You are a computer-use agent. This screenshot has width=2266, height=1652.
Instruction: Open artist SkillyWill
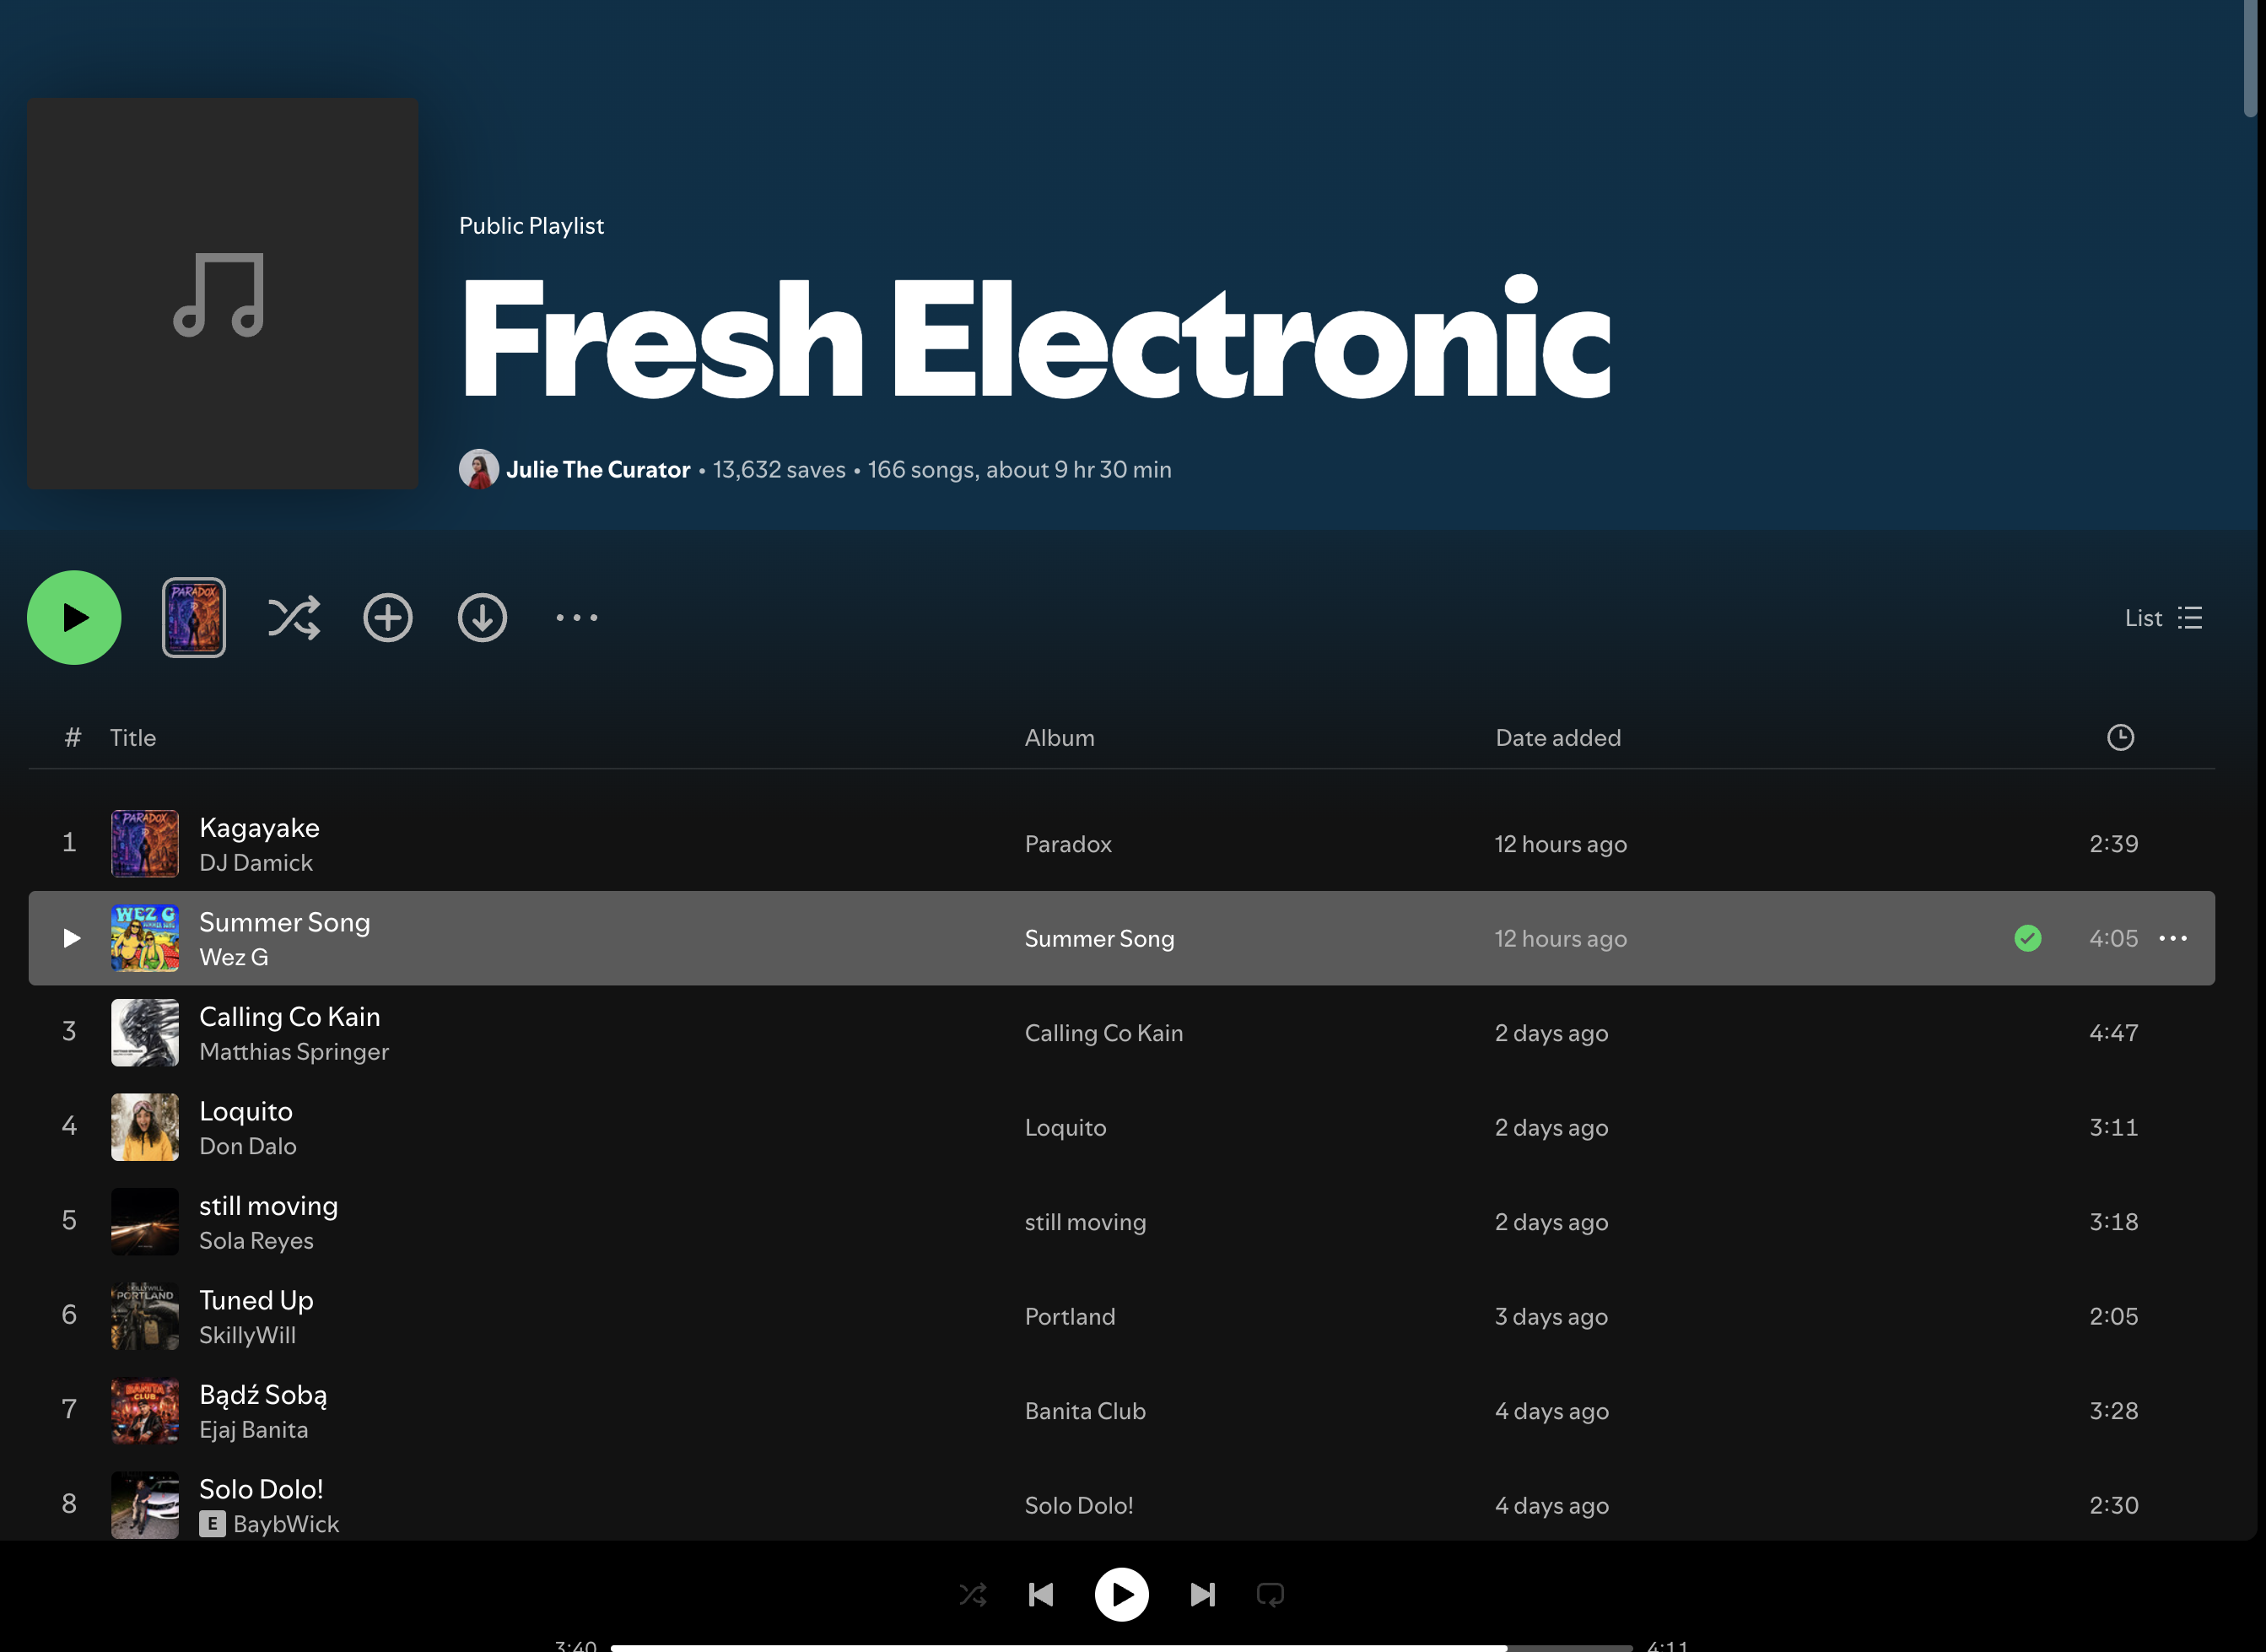tap(247, 1335)
